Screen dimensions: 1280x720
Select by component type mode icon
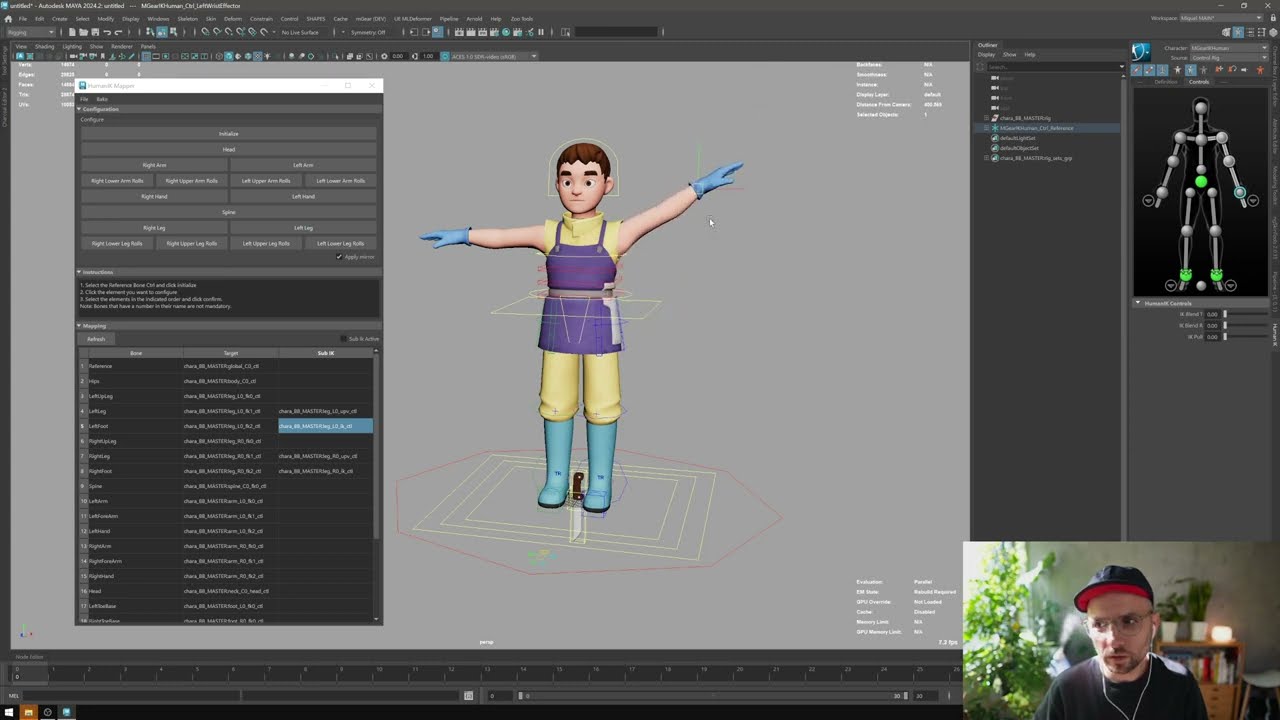tap(172, 32)
